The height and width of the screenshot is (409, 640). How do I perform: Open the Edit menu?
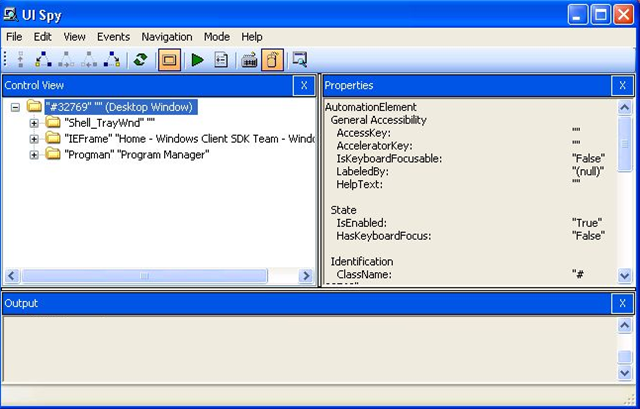coord(42,37)
